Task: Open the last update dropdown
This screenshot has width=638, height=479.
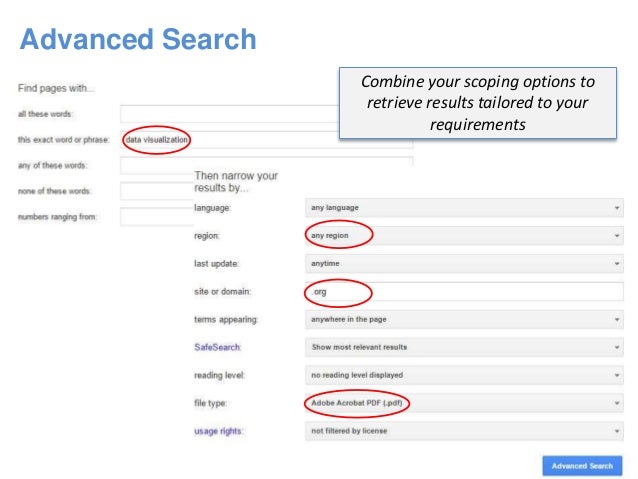Action: (x=463, y=264)
